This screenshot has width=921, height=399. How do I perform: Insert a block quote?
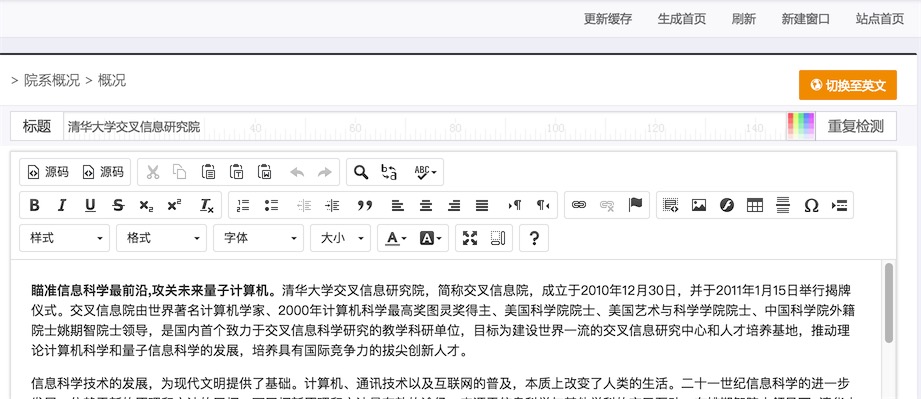(365, 205)
